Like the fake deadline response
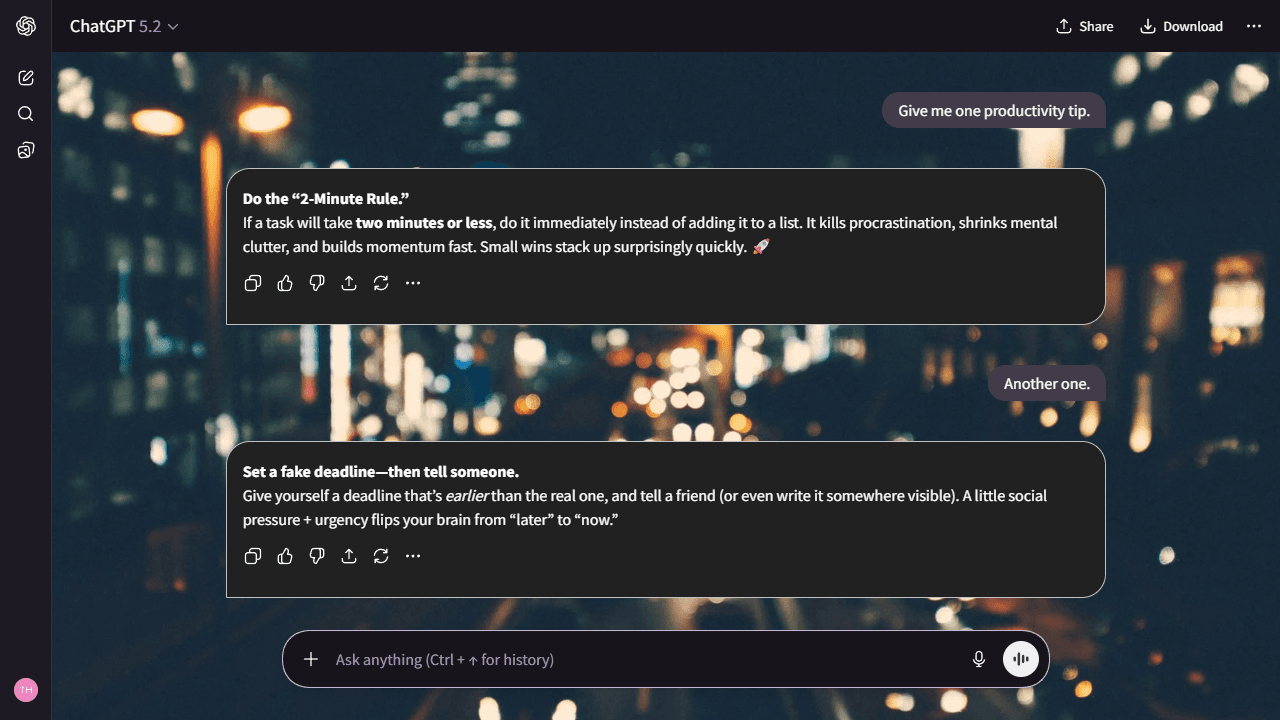 click(285, 556)
